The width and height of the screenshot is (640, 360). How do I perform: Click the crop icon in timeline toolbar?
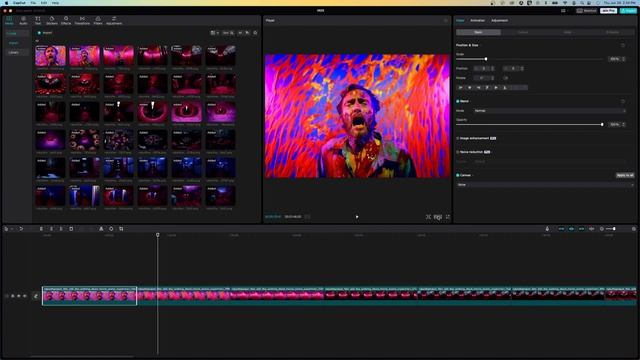(121, 229)
